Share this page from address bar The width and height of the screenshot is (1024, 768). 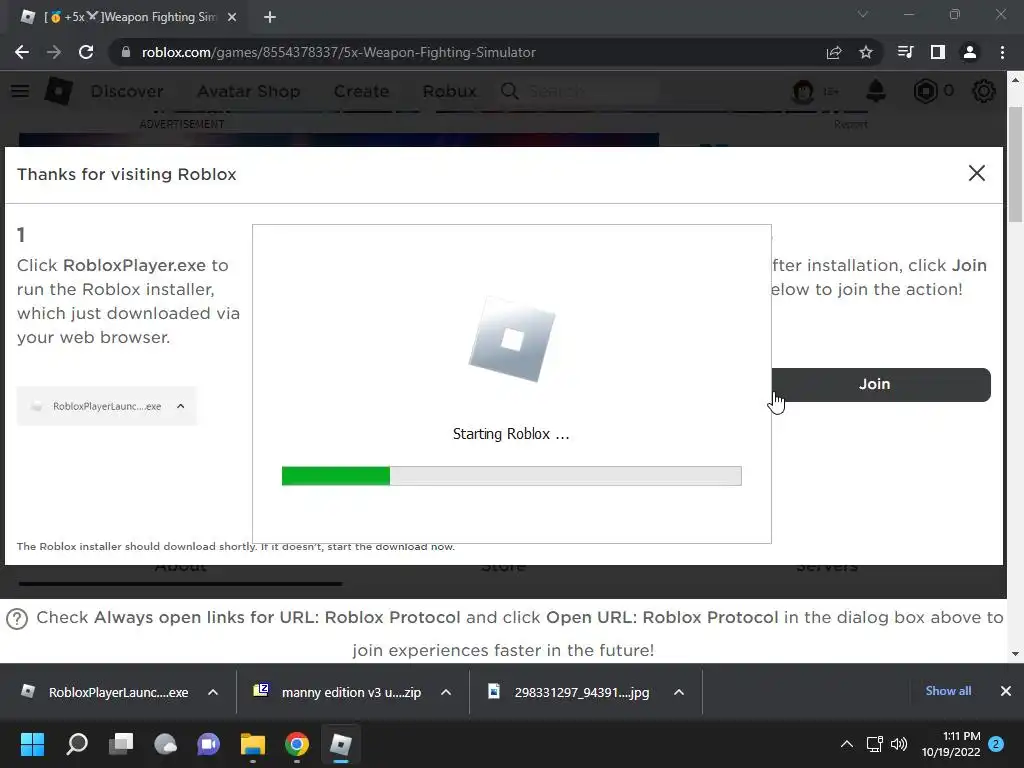click(x=833, y=52)
